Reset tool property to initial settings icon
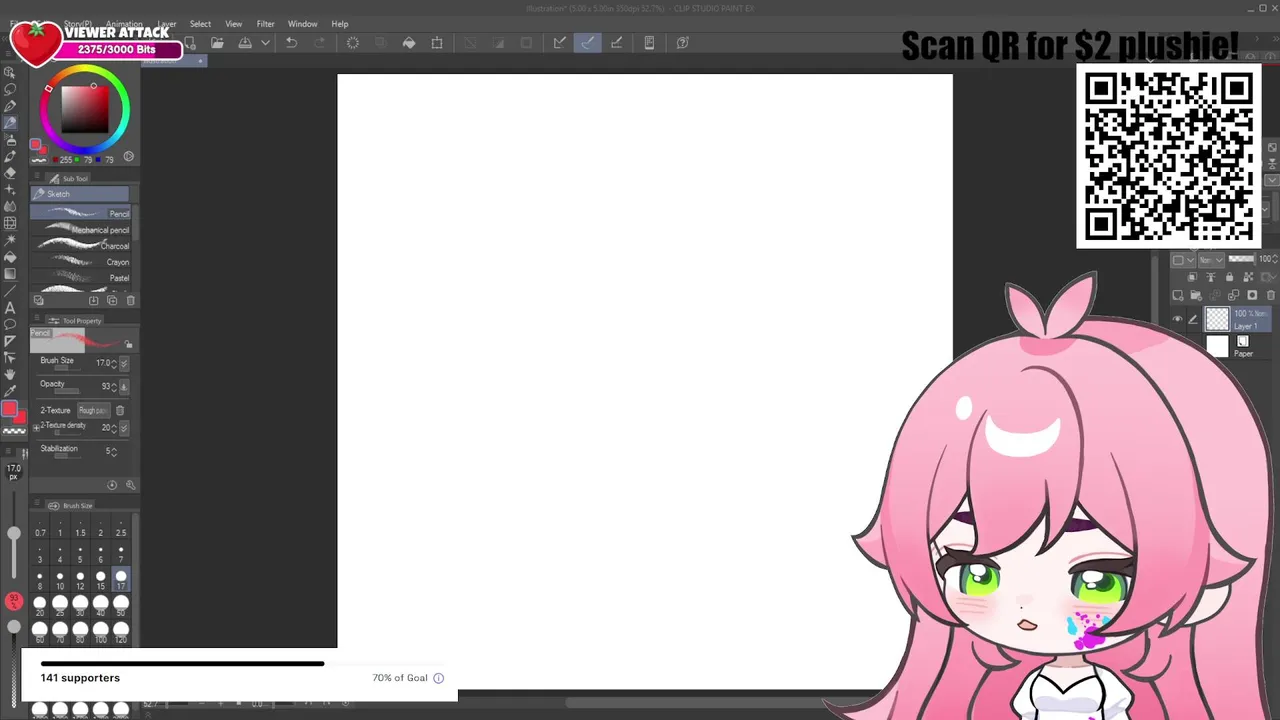Image resolution: width=1280 pixels, height=720 pixels. (x=112, y=485)
